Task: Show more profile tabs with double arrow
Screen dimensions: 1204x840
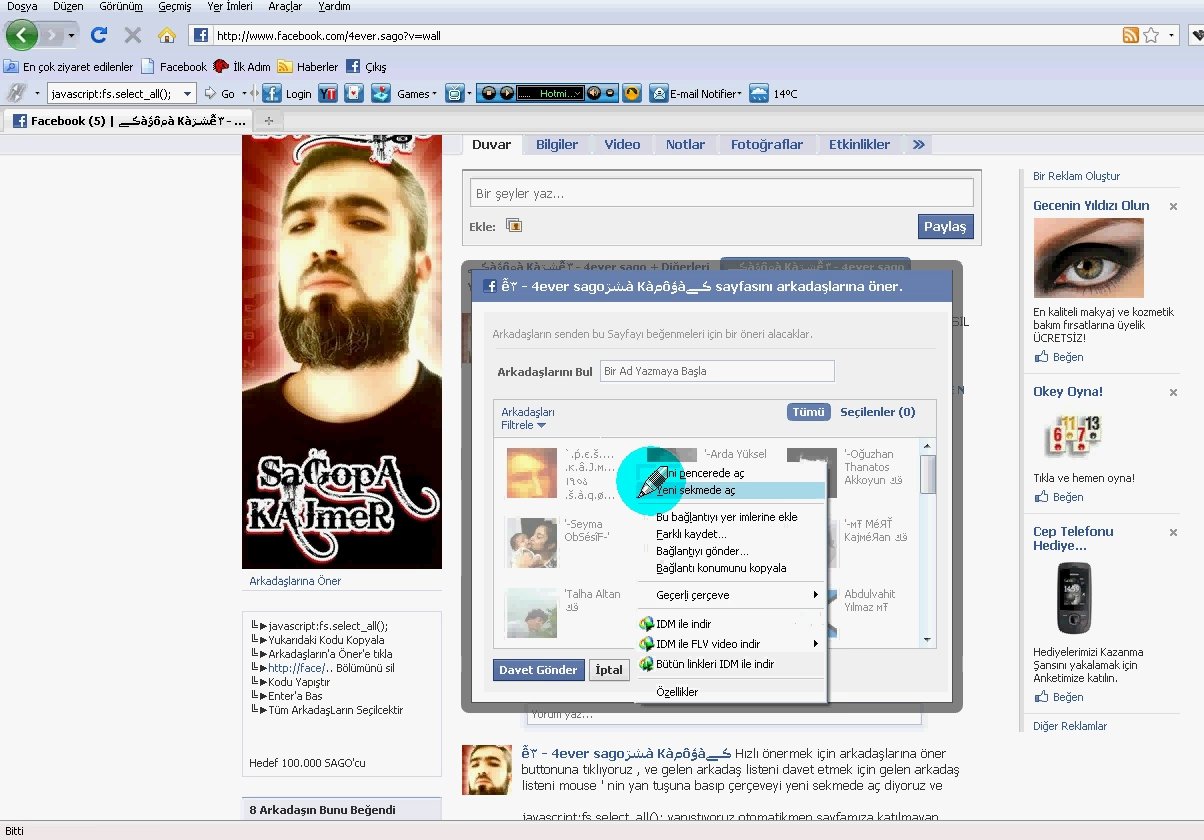Action: [x=918, y=144]
